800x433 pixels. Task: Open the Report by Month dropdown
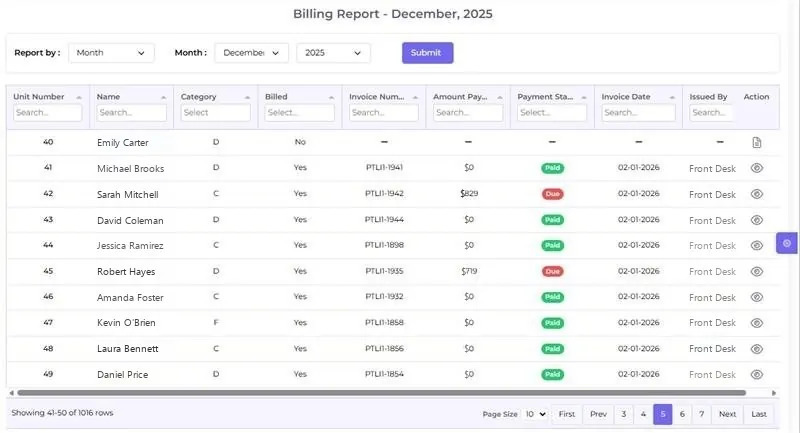(x=111, y=53)
